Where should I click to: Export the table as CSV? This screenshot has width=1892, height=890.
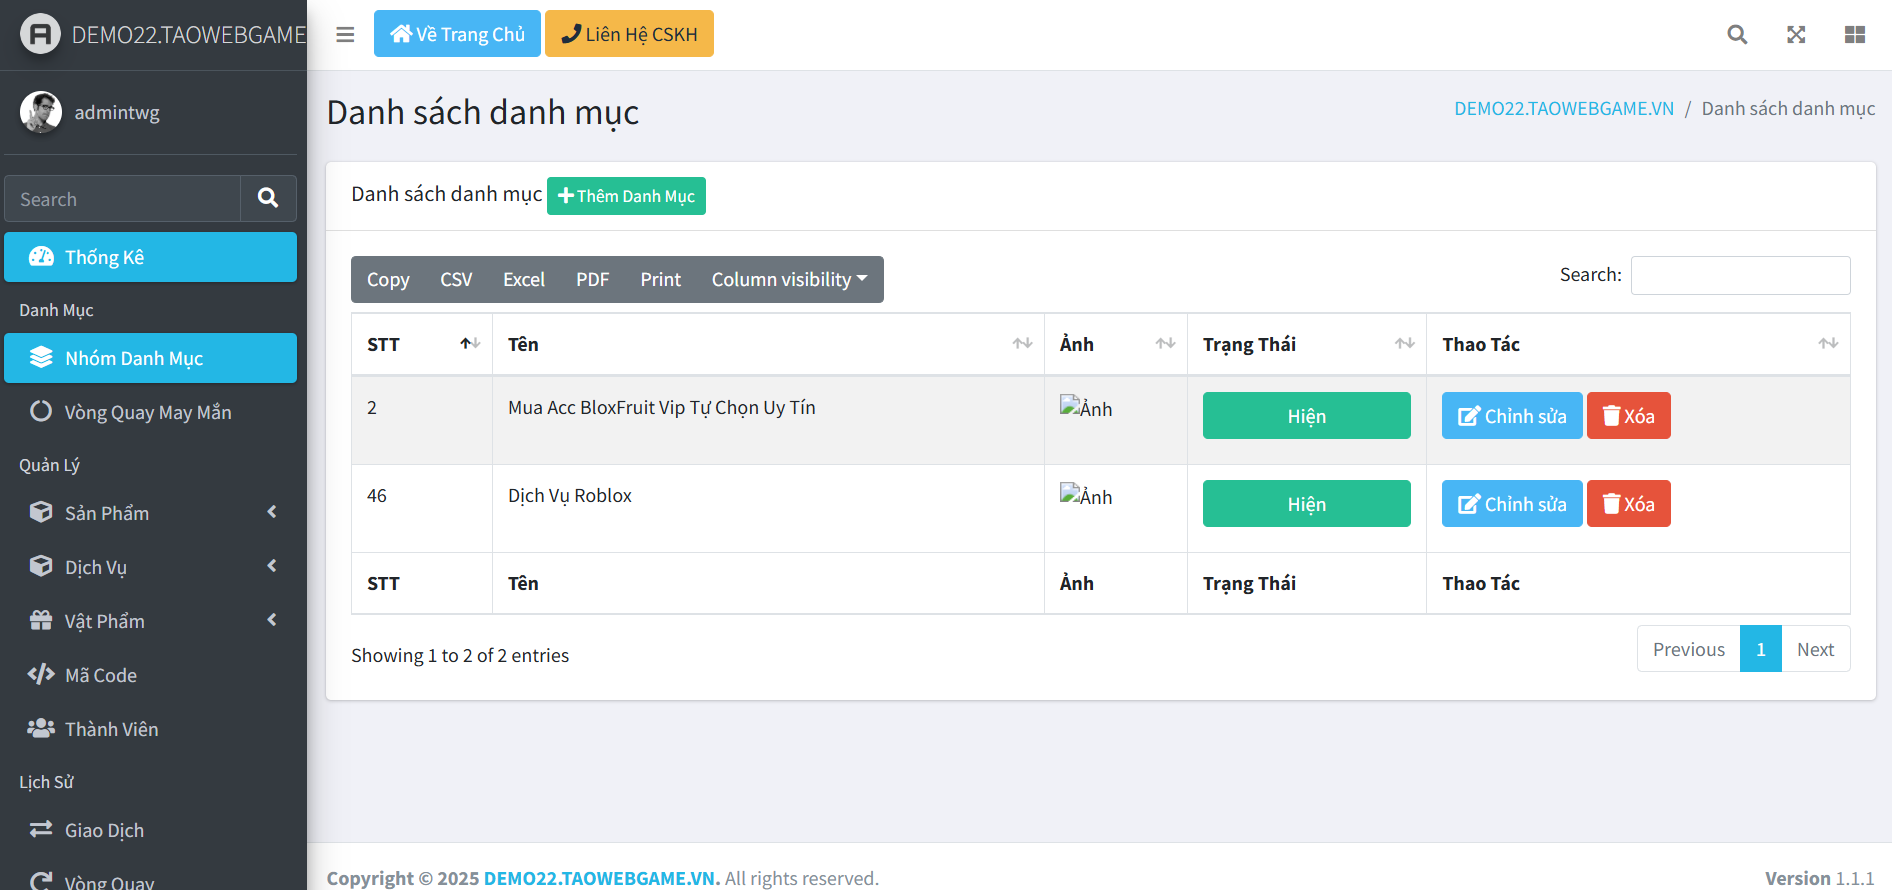(456, 279)
